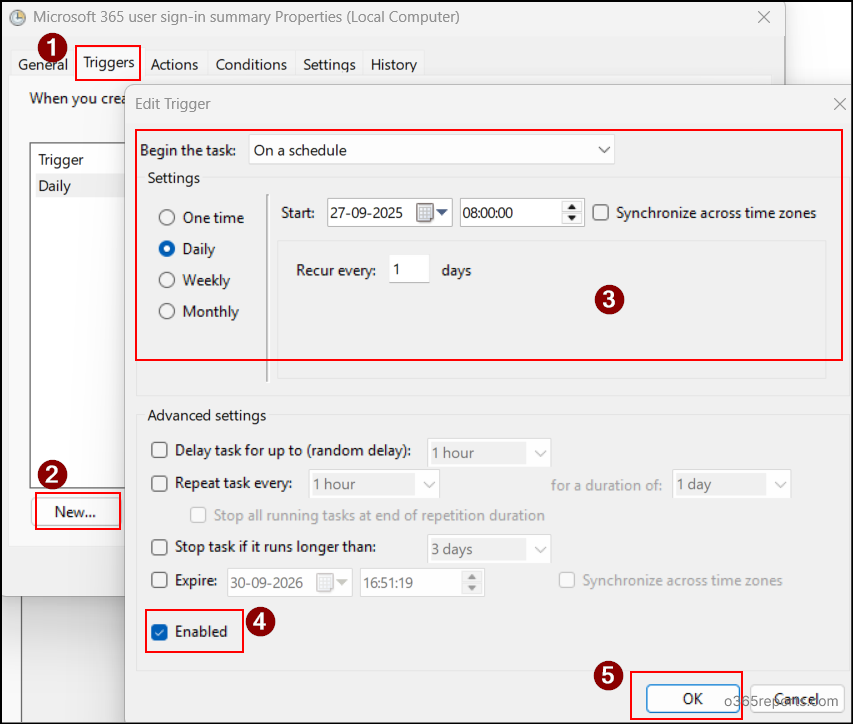
Task: Select the Monthly radio button
Action: pos(167,311)
